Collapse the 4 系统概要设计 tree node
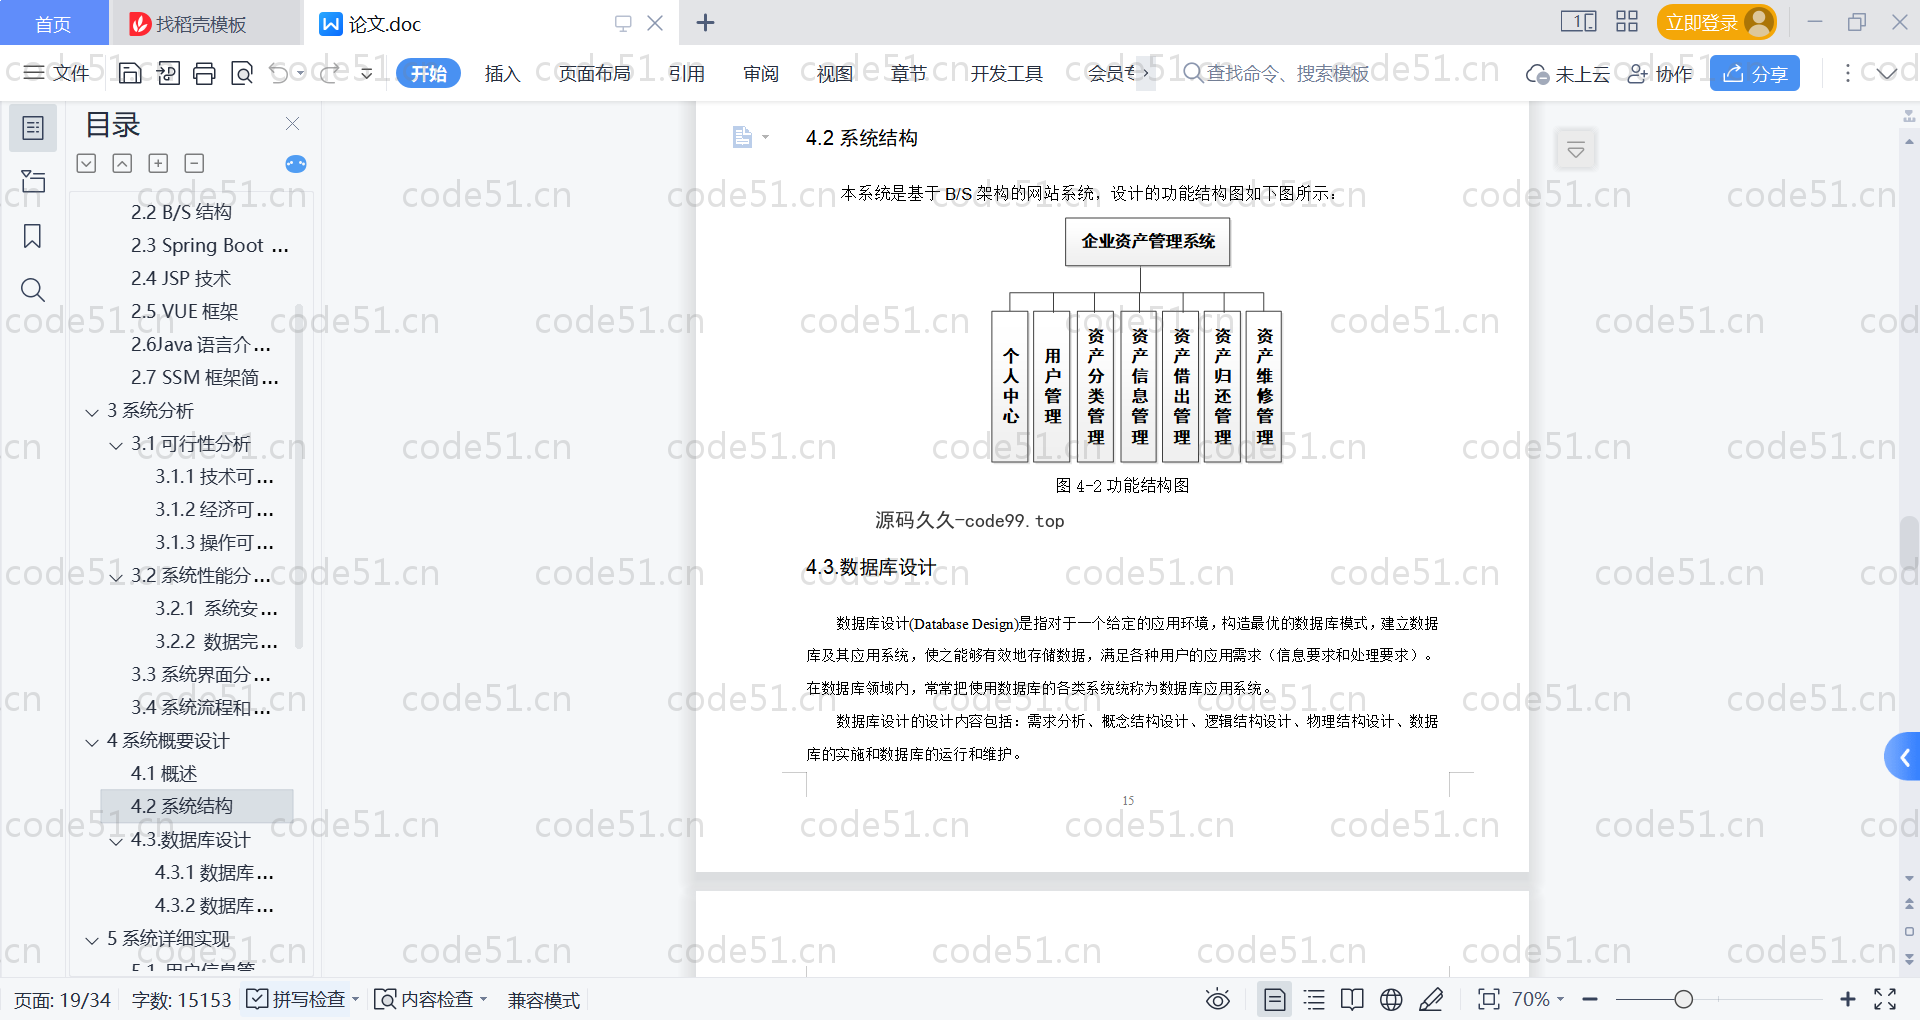1920x1020 pixels. click(x=92, y=742)
